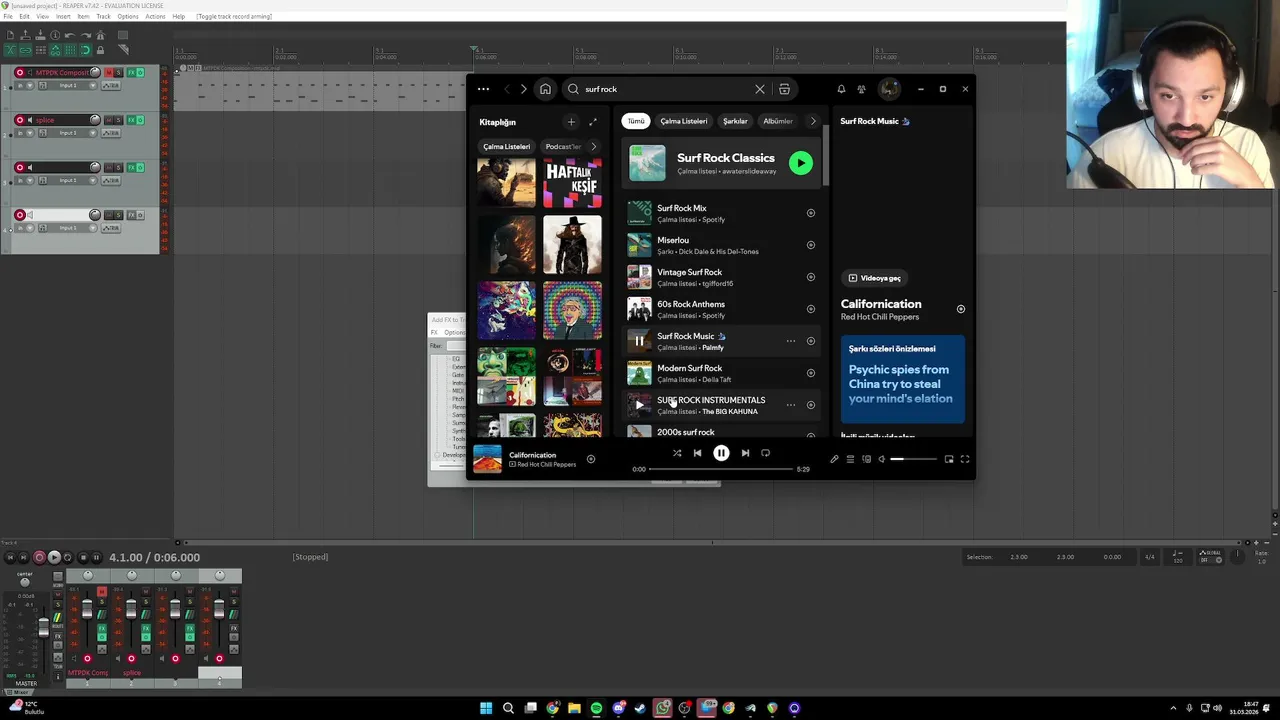The height and width of the screenshot is (720, 1280).
Task: Pause Spotify playback
Action: (721, 453)
